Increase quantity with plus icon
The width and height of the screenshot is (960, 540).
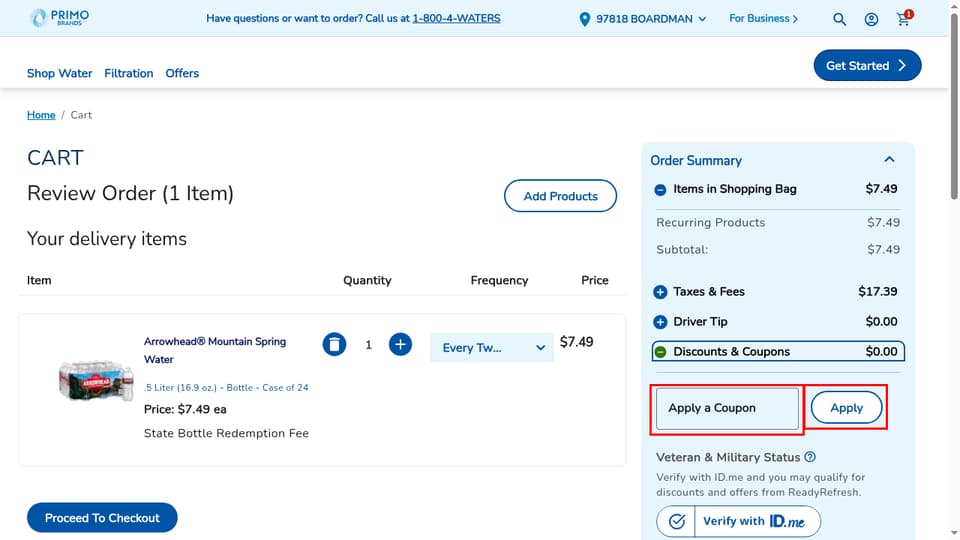coord(400,344)
